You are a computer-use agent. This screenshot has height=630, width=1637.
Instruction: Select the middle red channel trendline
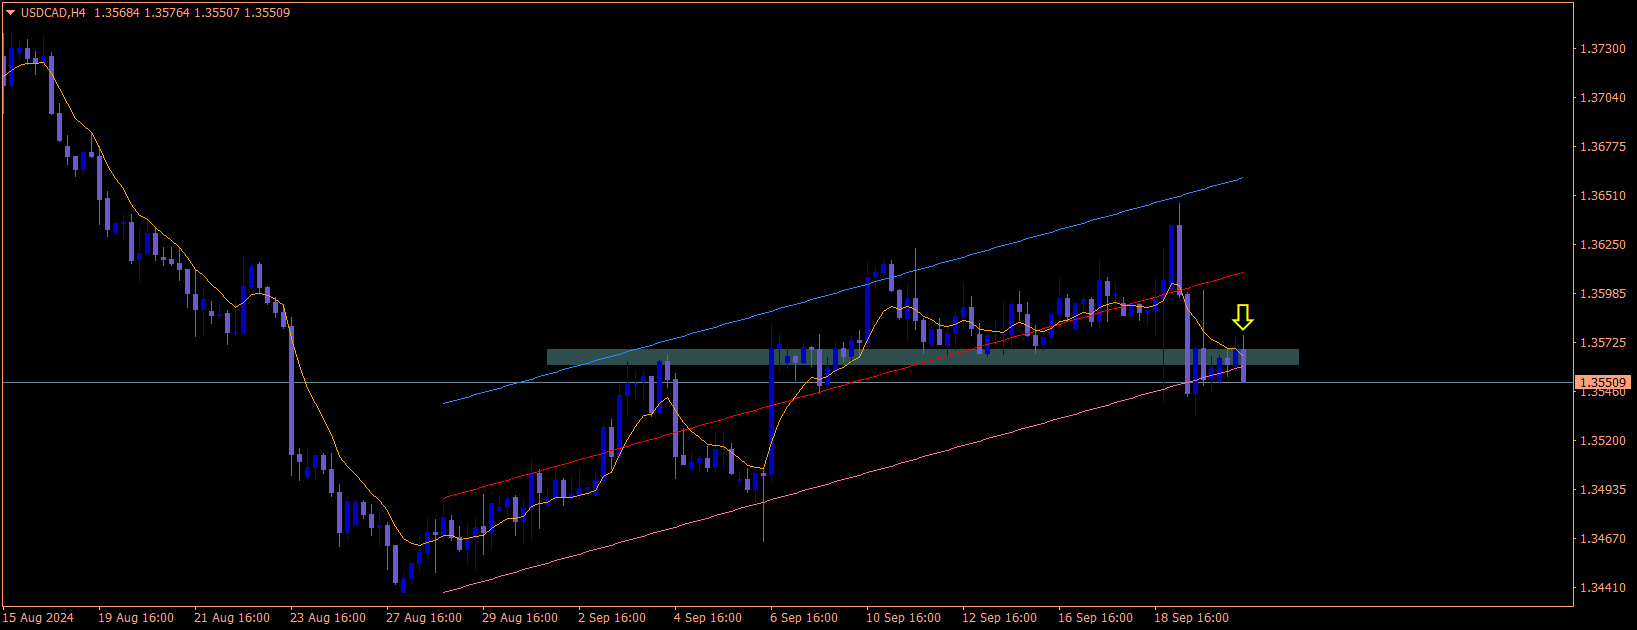[842, 385]
